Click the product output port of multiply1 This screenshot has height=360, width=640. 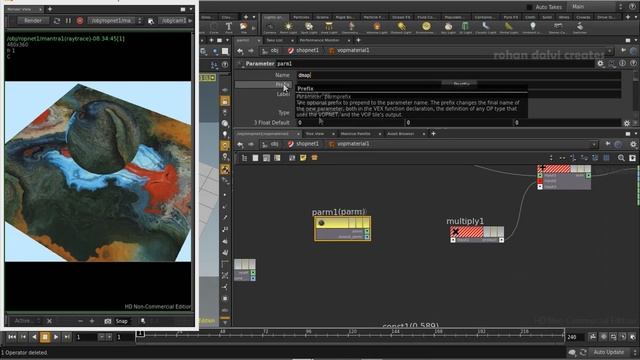pyautogui.click(x=501, y=240)
